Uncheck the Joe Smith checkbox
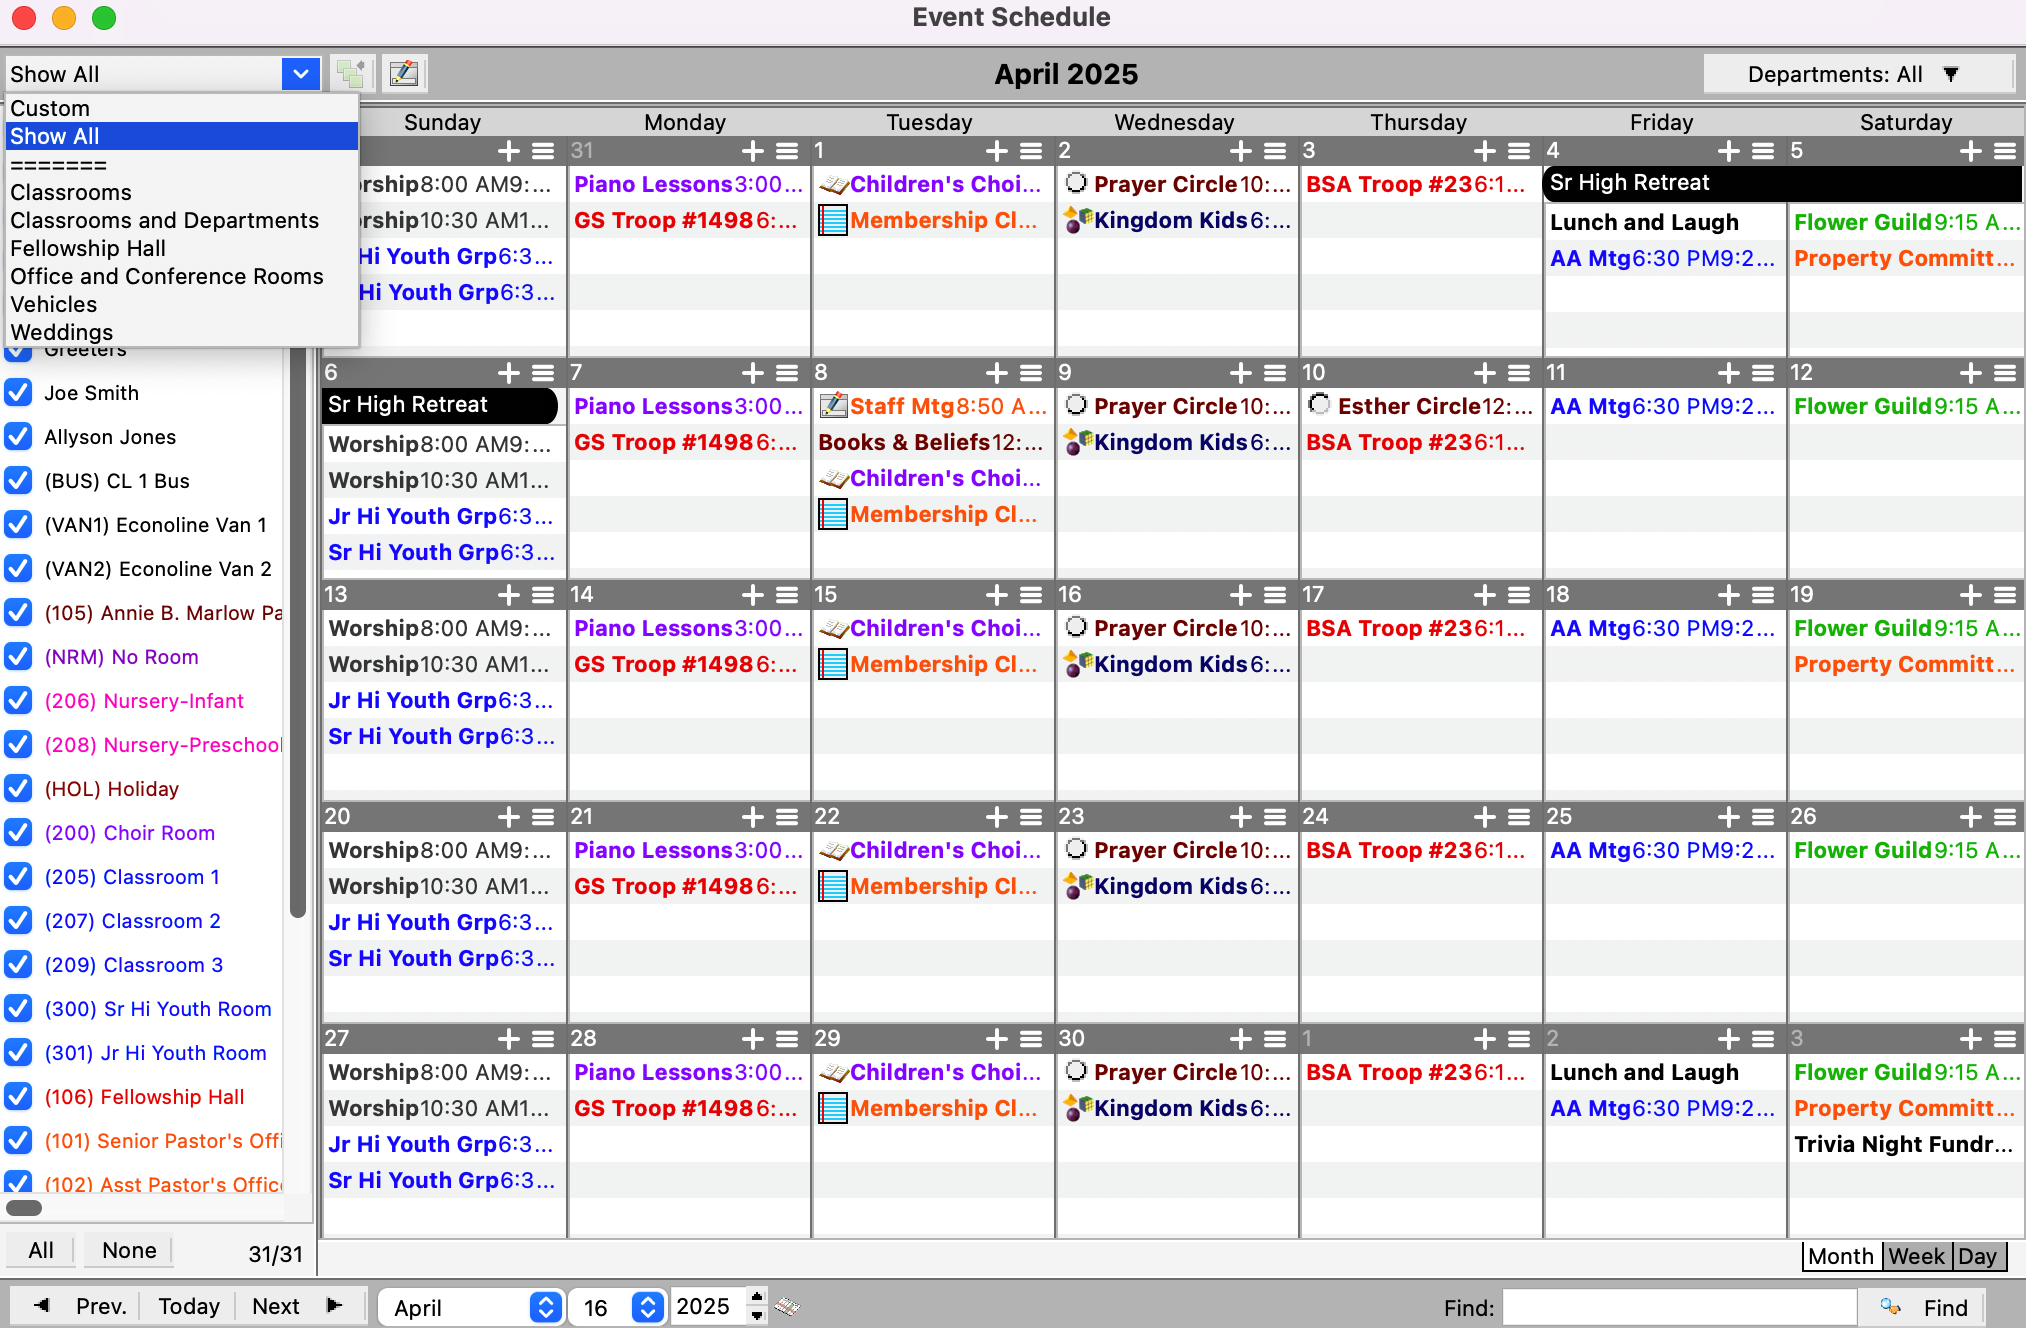The height and width of the screenshot is (1328, 2026). [x=18, y=393]
